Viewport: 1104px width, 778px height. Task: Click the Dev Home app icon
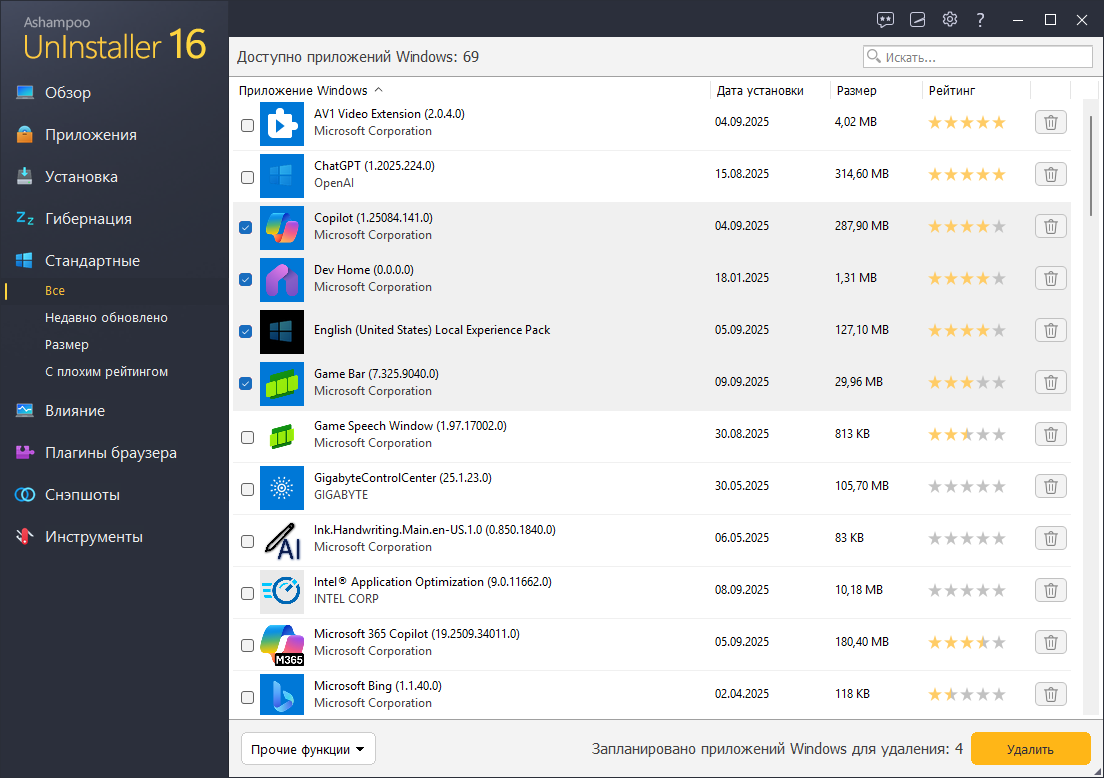282,280
